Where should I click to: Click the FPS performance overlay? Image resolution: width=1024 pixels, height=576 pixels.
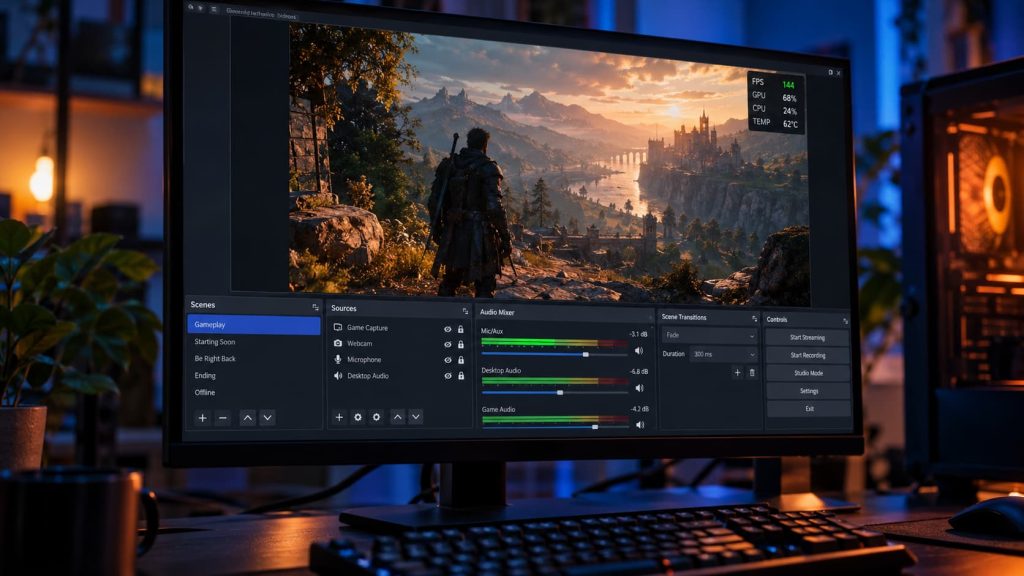(x=776, y=103)
